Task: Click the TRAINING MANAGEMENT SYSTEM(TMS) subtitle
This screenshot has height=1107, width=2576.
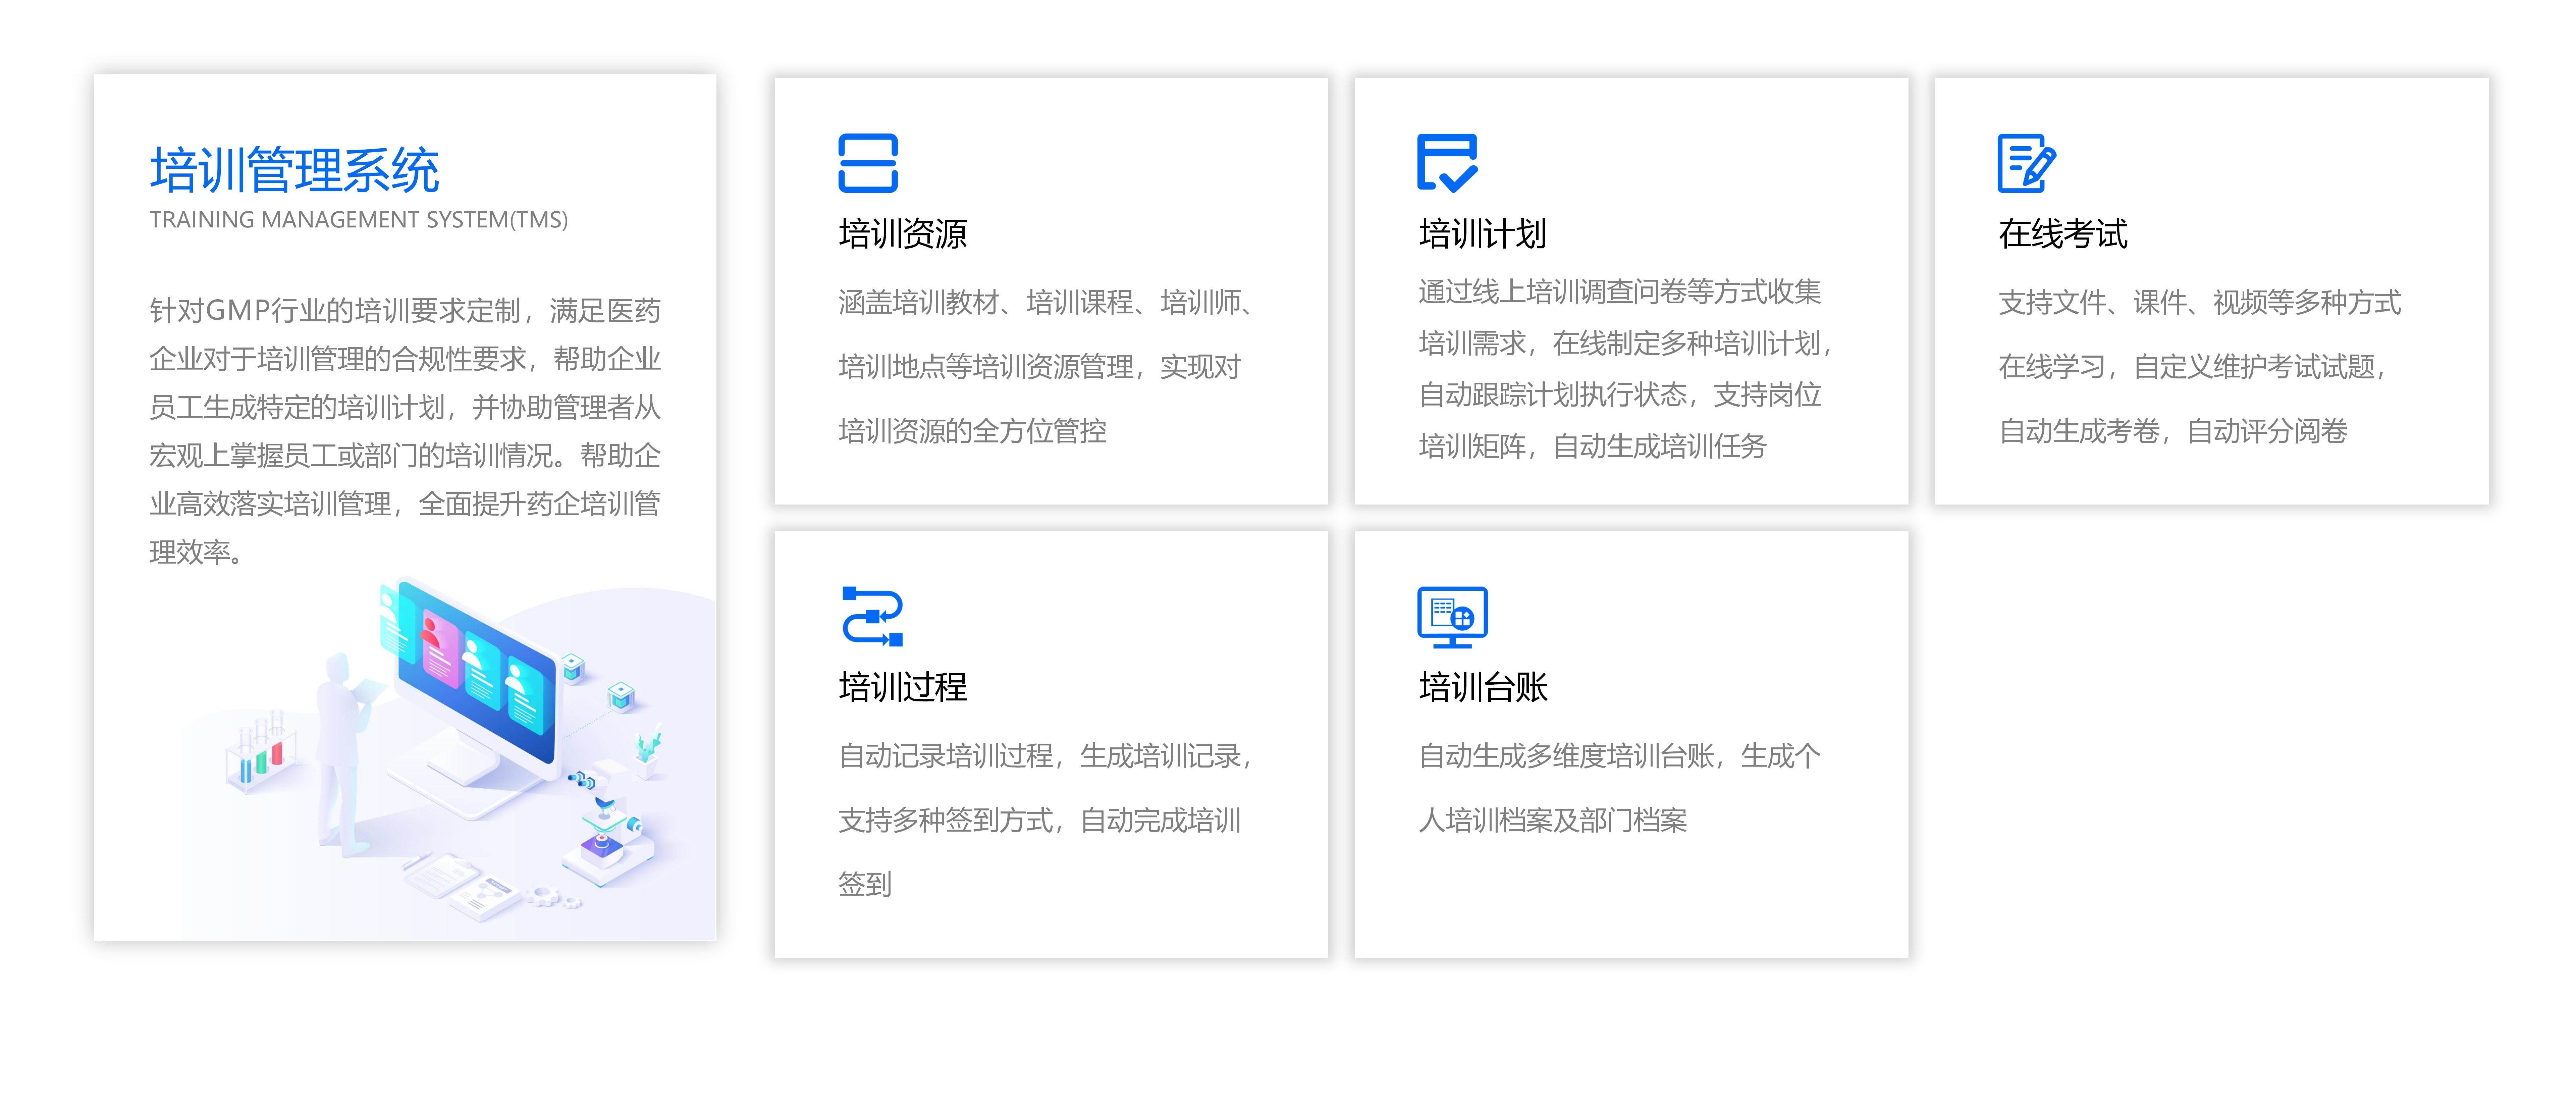Action: pos(359,220)
